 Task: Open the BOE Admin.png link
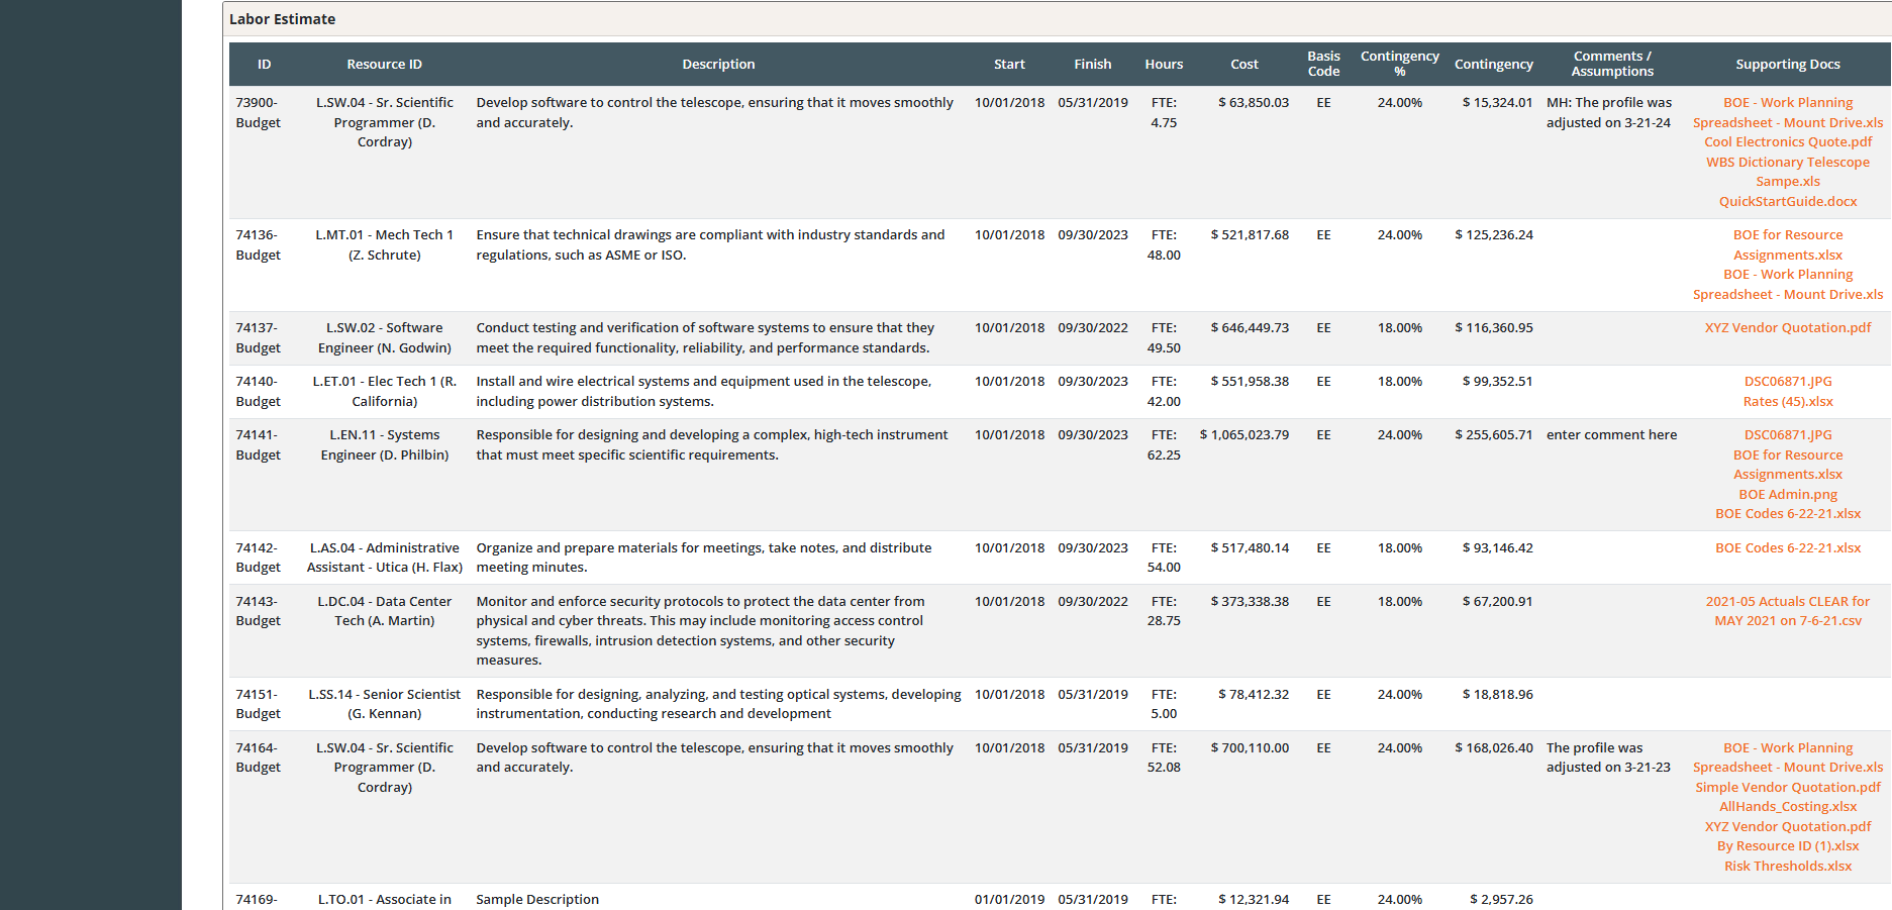pos(1787,494)
